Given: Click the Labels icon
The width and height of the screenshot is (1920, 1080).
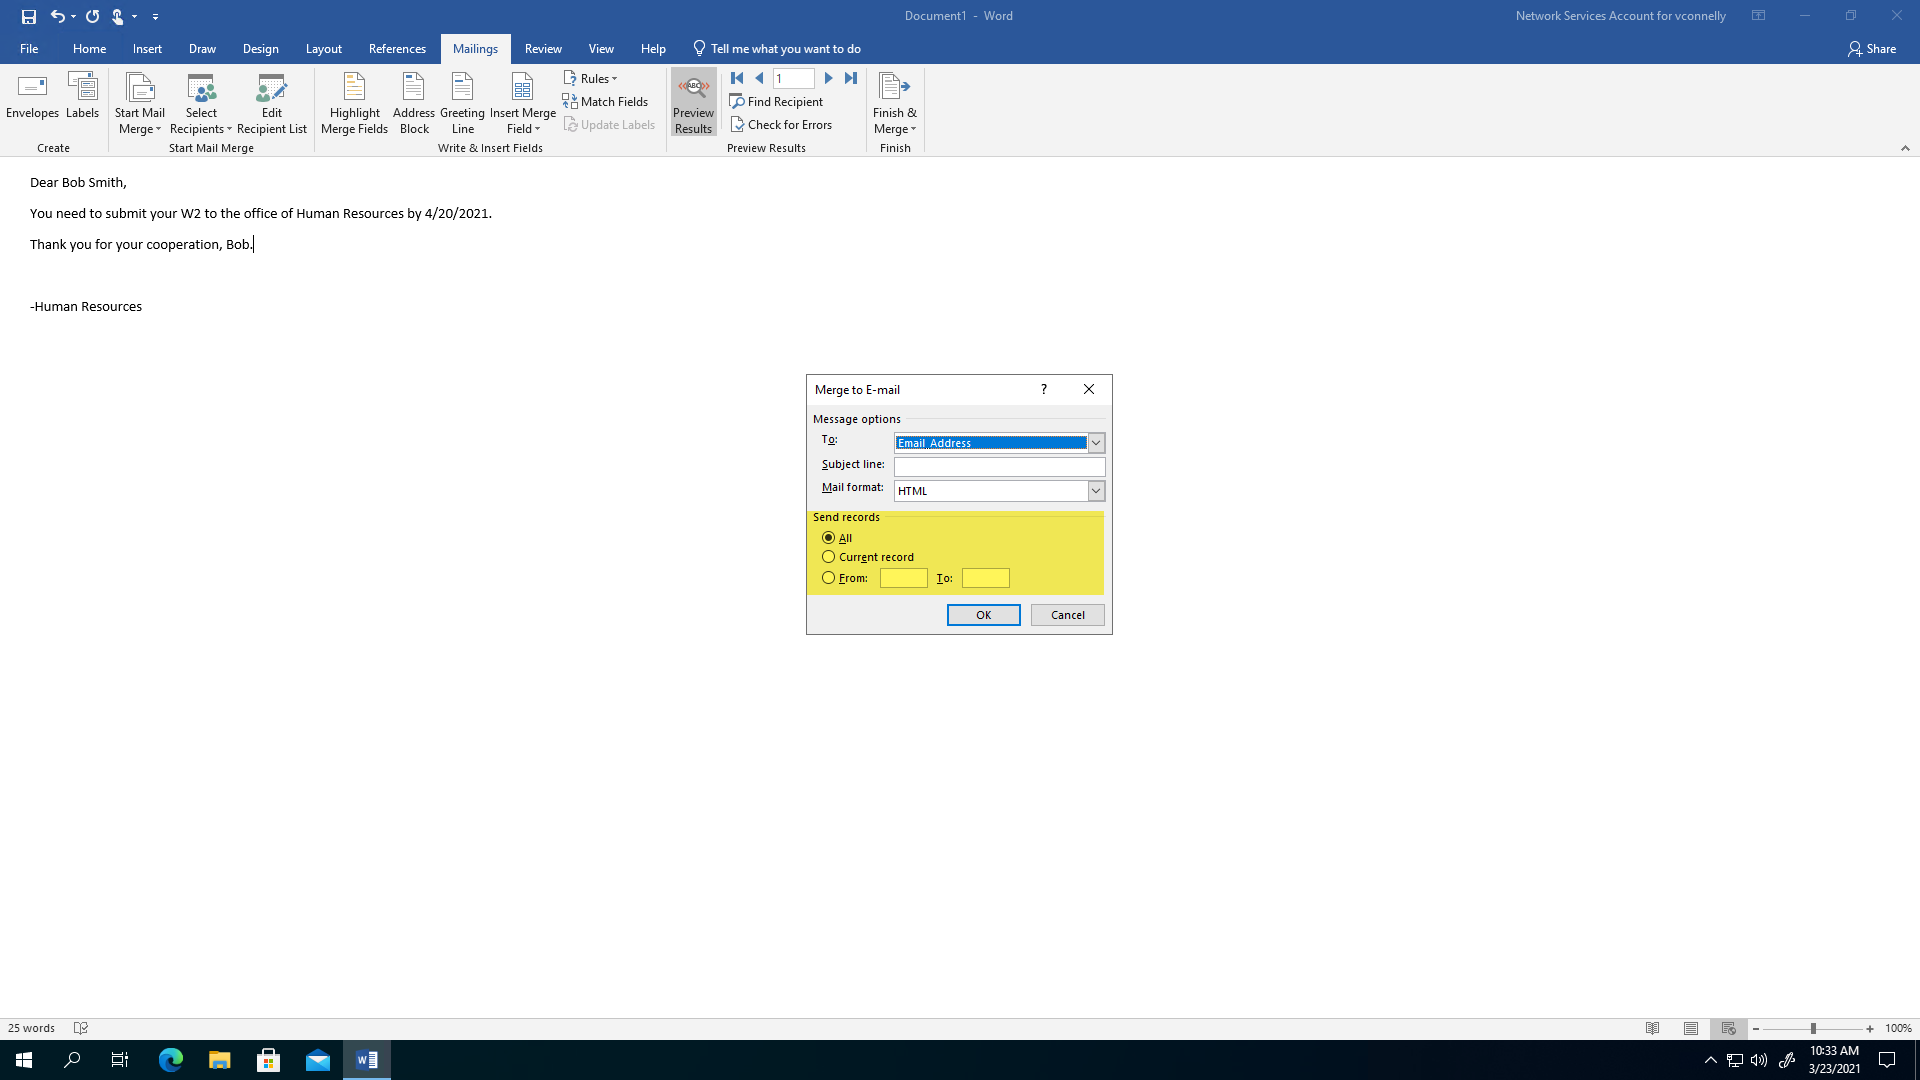Looking at the screenshot, I should pos(82,88).
